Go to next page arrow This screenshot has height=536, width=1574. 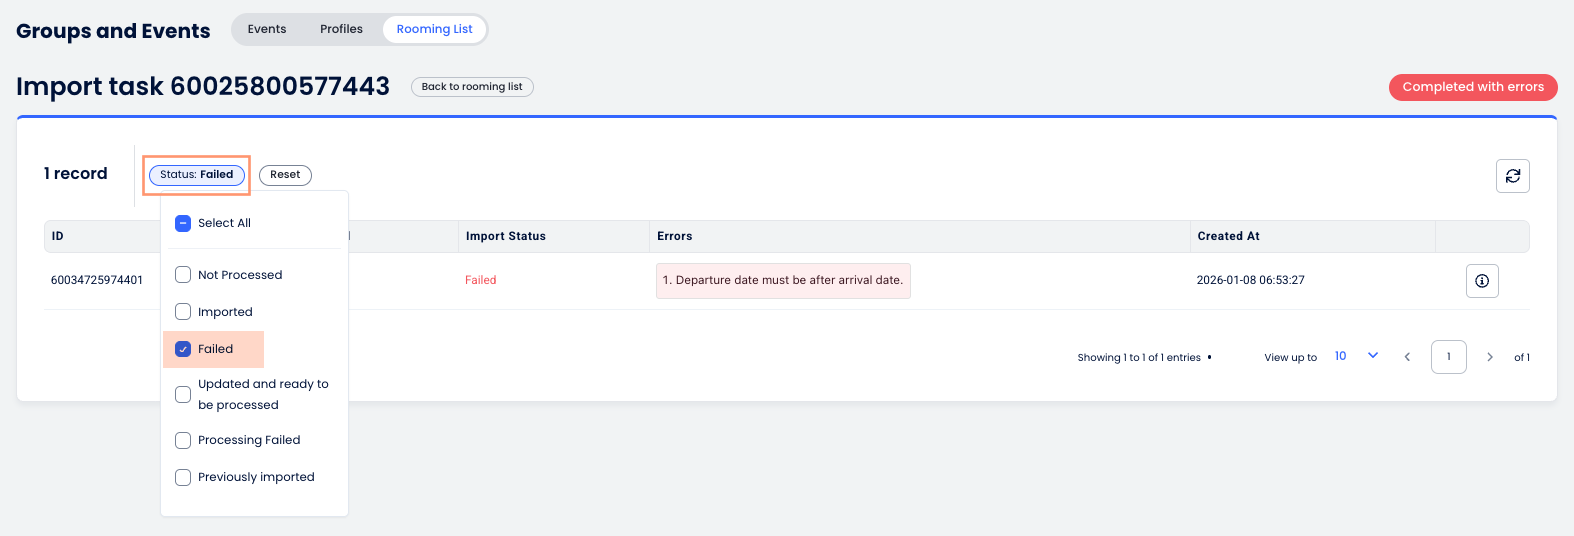1490,357
